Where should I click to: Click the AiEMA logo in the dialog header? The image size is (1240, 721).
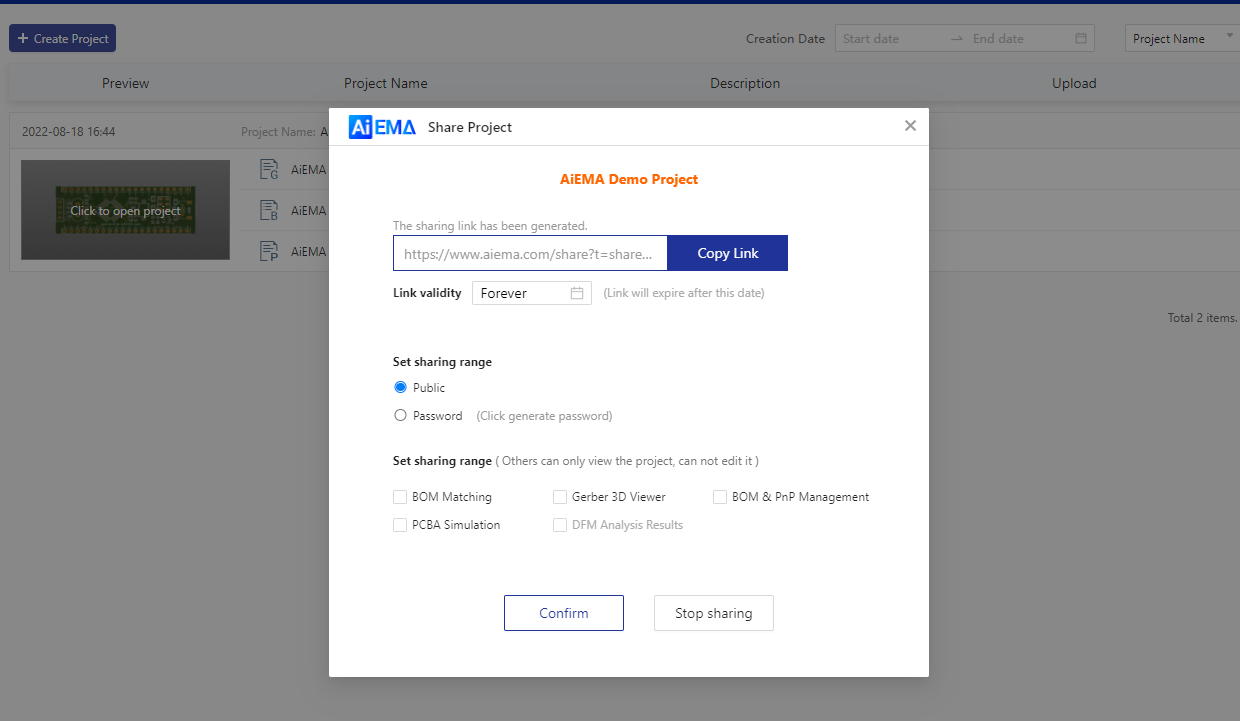pos(382,127)
